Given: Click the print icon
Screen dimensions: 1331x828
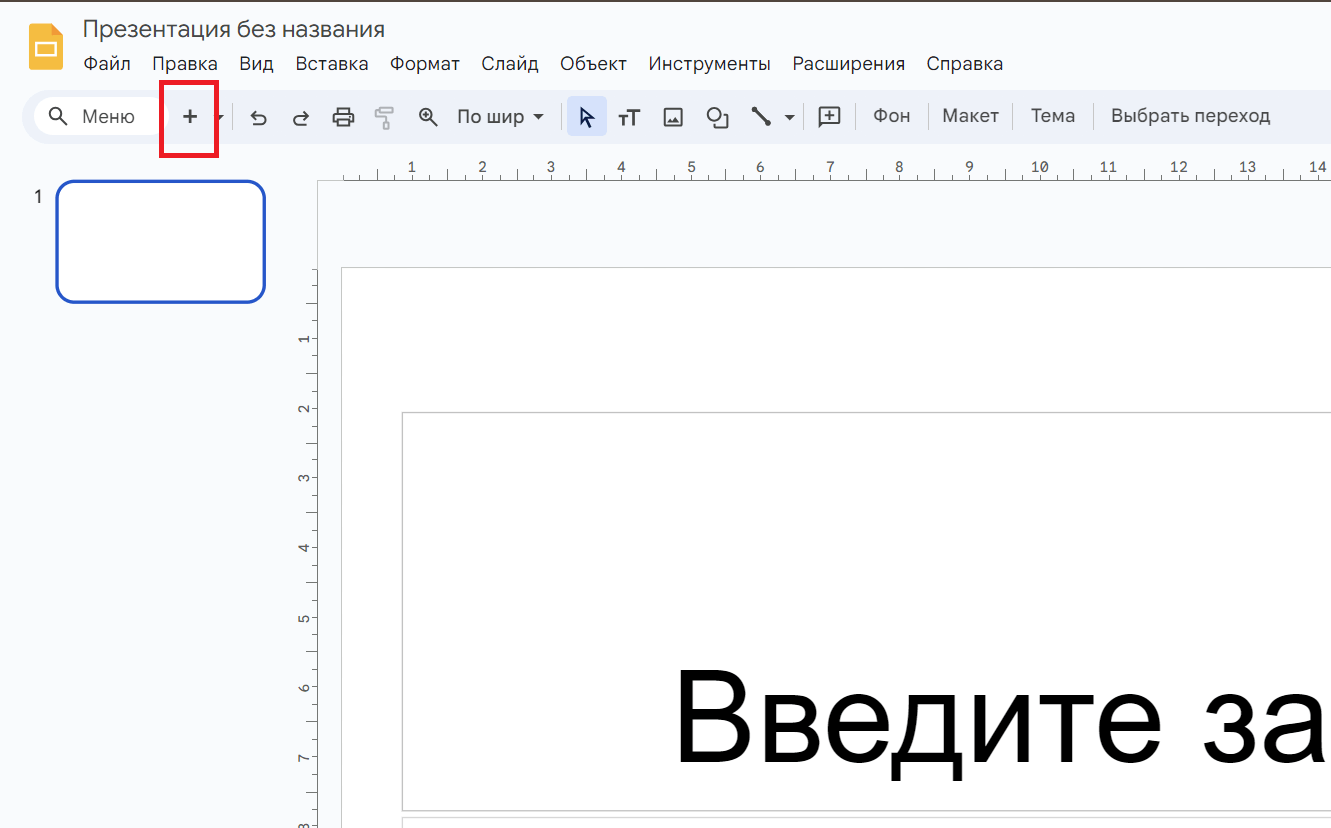Looking at the screenshot, I should [x=343, y=116].
